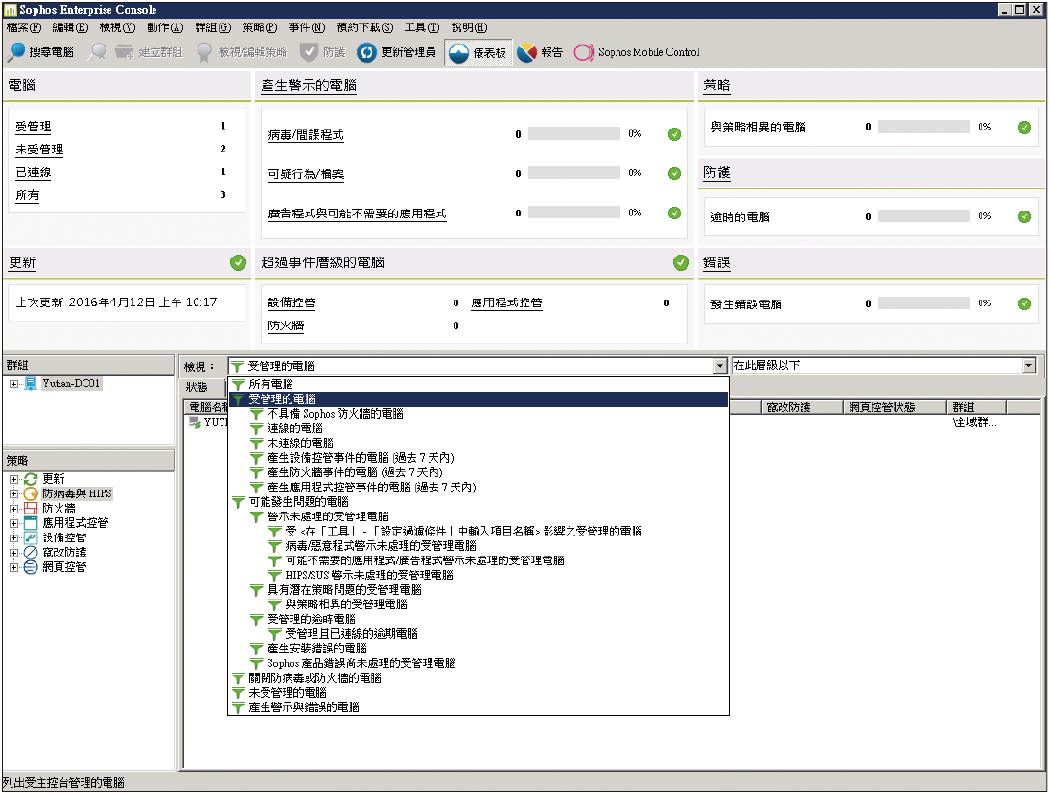Image resolution: width=1050 pixels, height=795 pixels.
Task: Open the 設備控管 events link
Action: coord(291,303)
